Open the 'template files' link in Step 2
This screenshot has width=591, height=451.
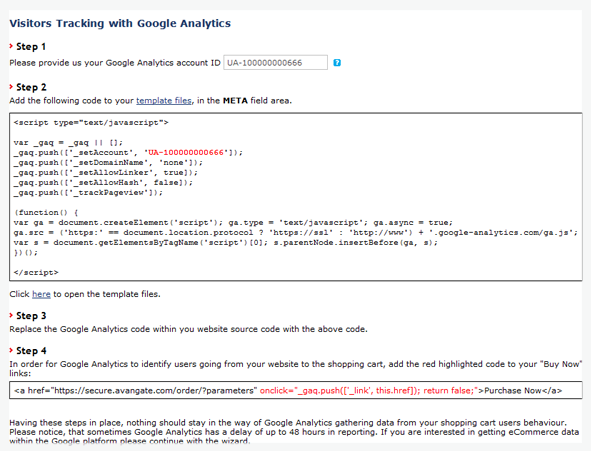(164, 101)
